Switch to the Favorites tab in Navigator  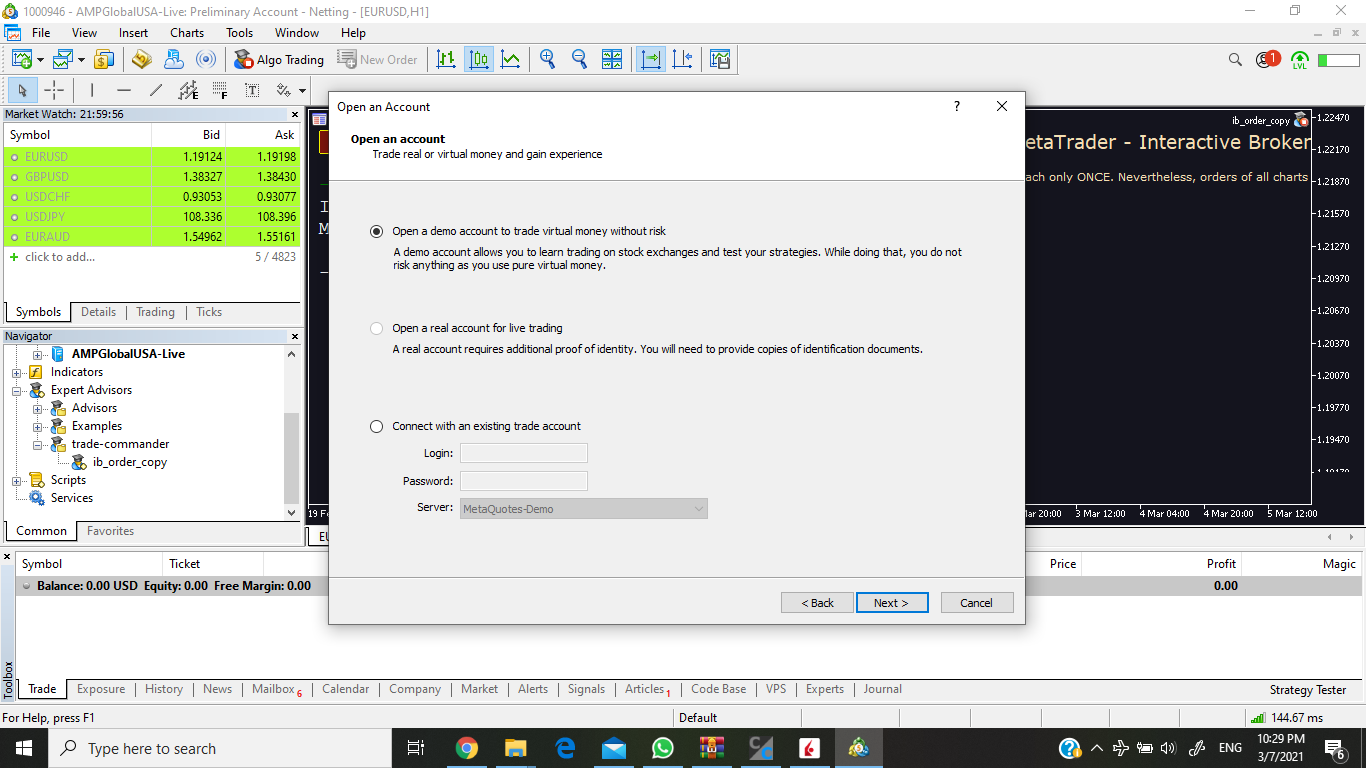(110, 531)
